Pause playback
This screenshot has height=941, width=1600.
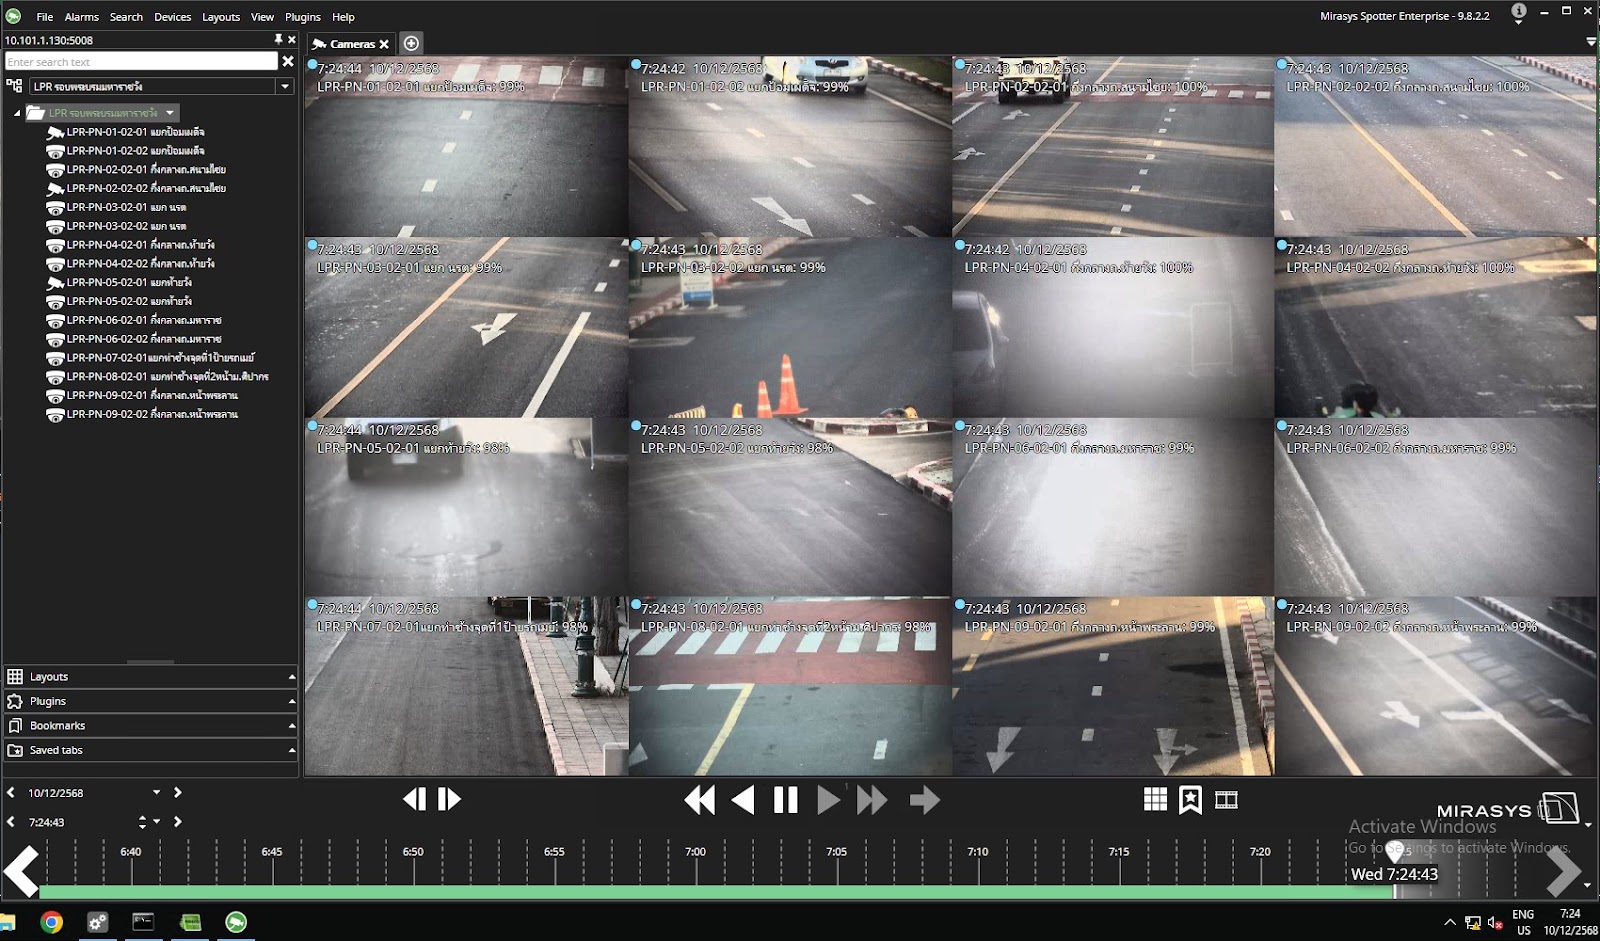(786, 800)
